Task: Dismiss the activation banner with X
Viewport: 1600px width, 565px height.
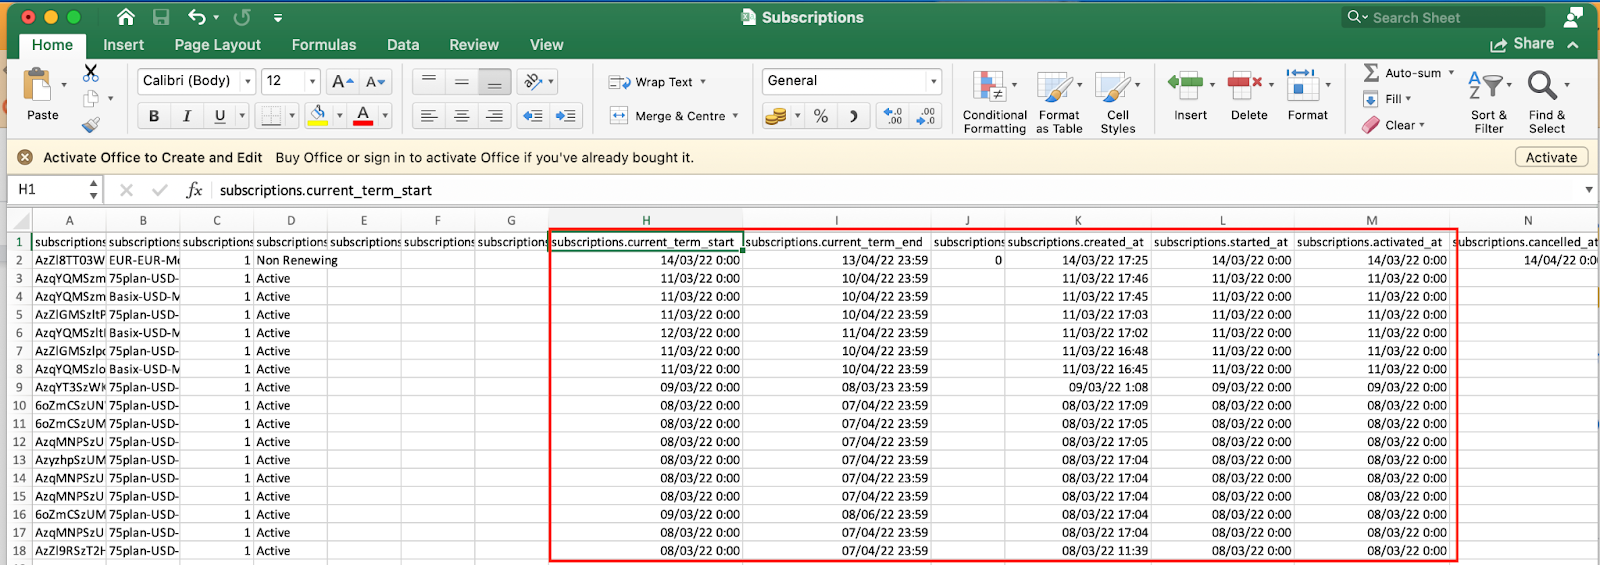Action: click(25, 157)
